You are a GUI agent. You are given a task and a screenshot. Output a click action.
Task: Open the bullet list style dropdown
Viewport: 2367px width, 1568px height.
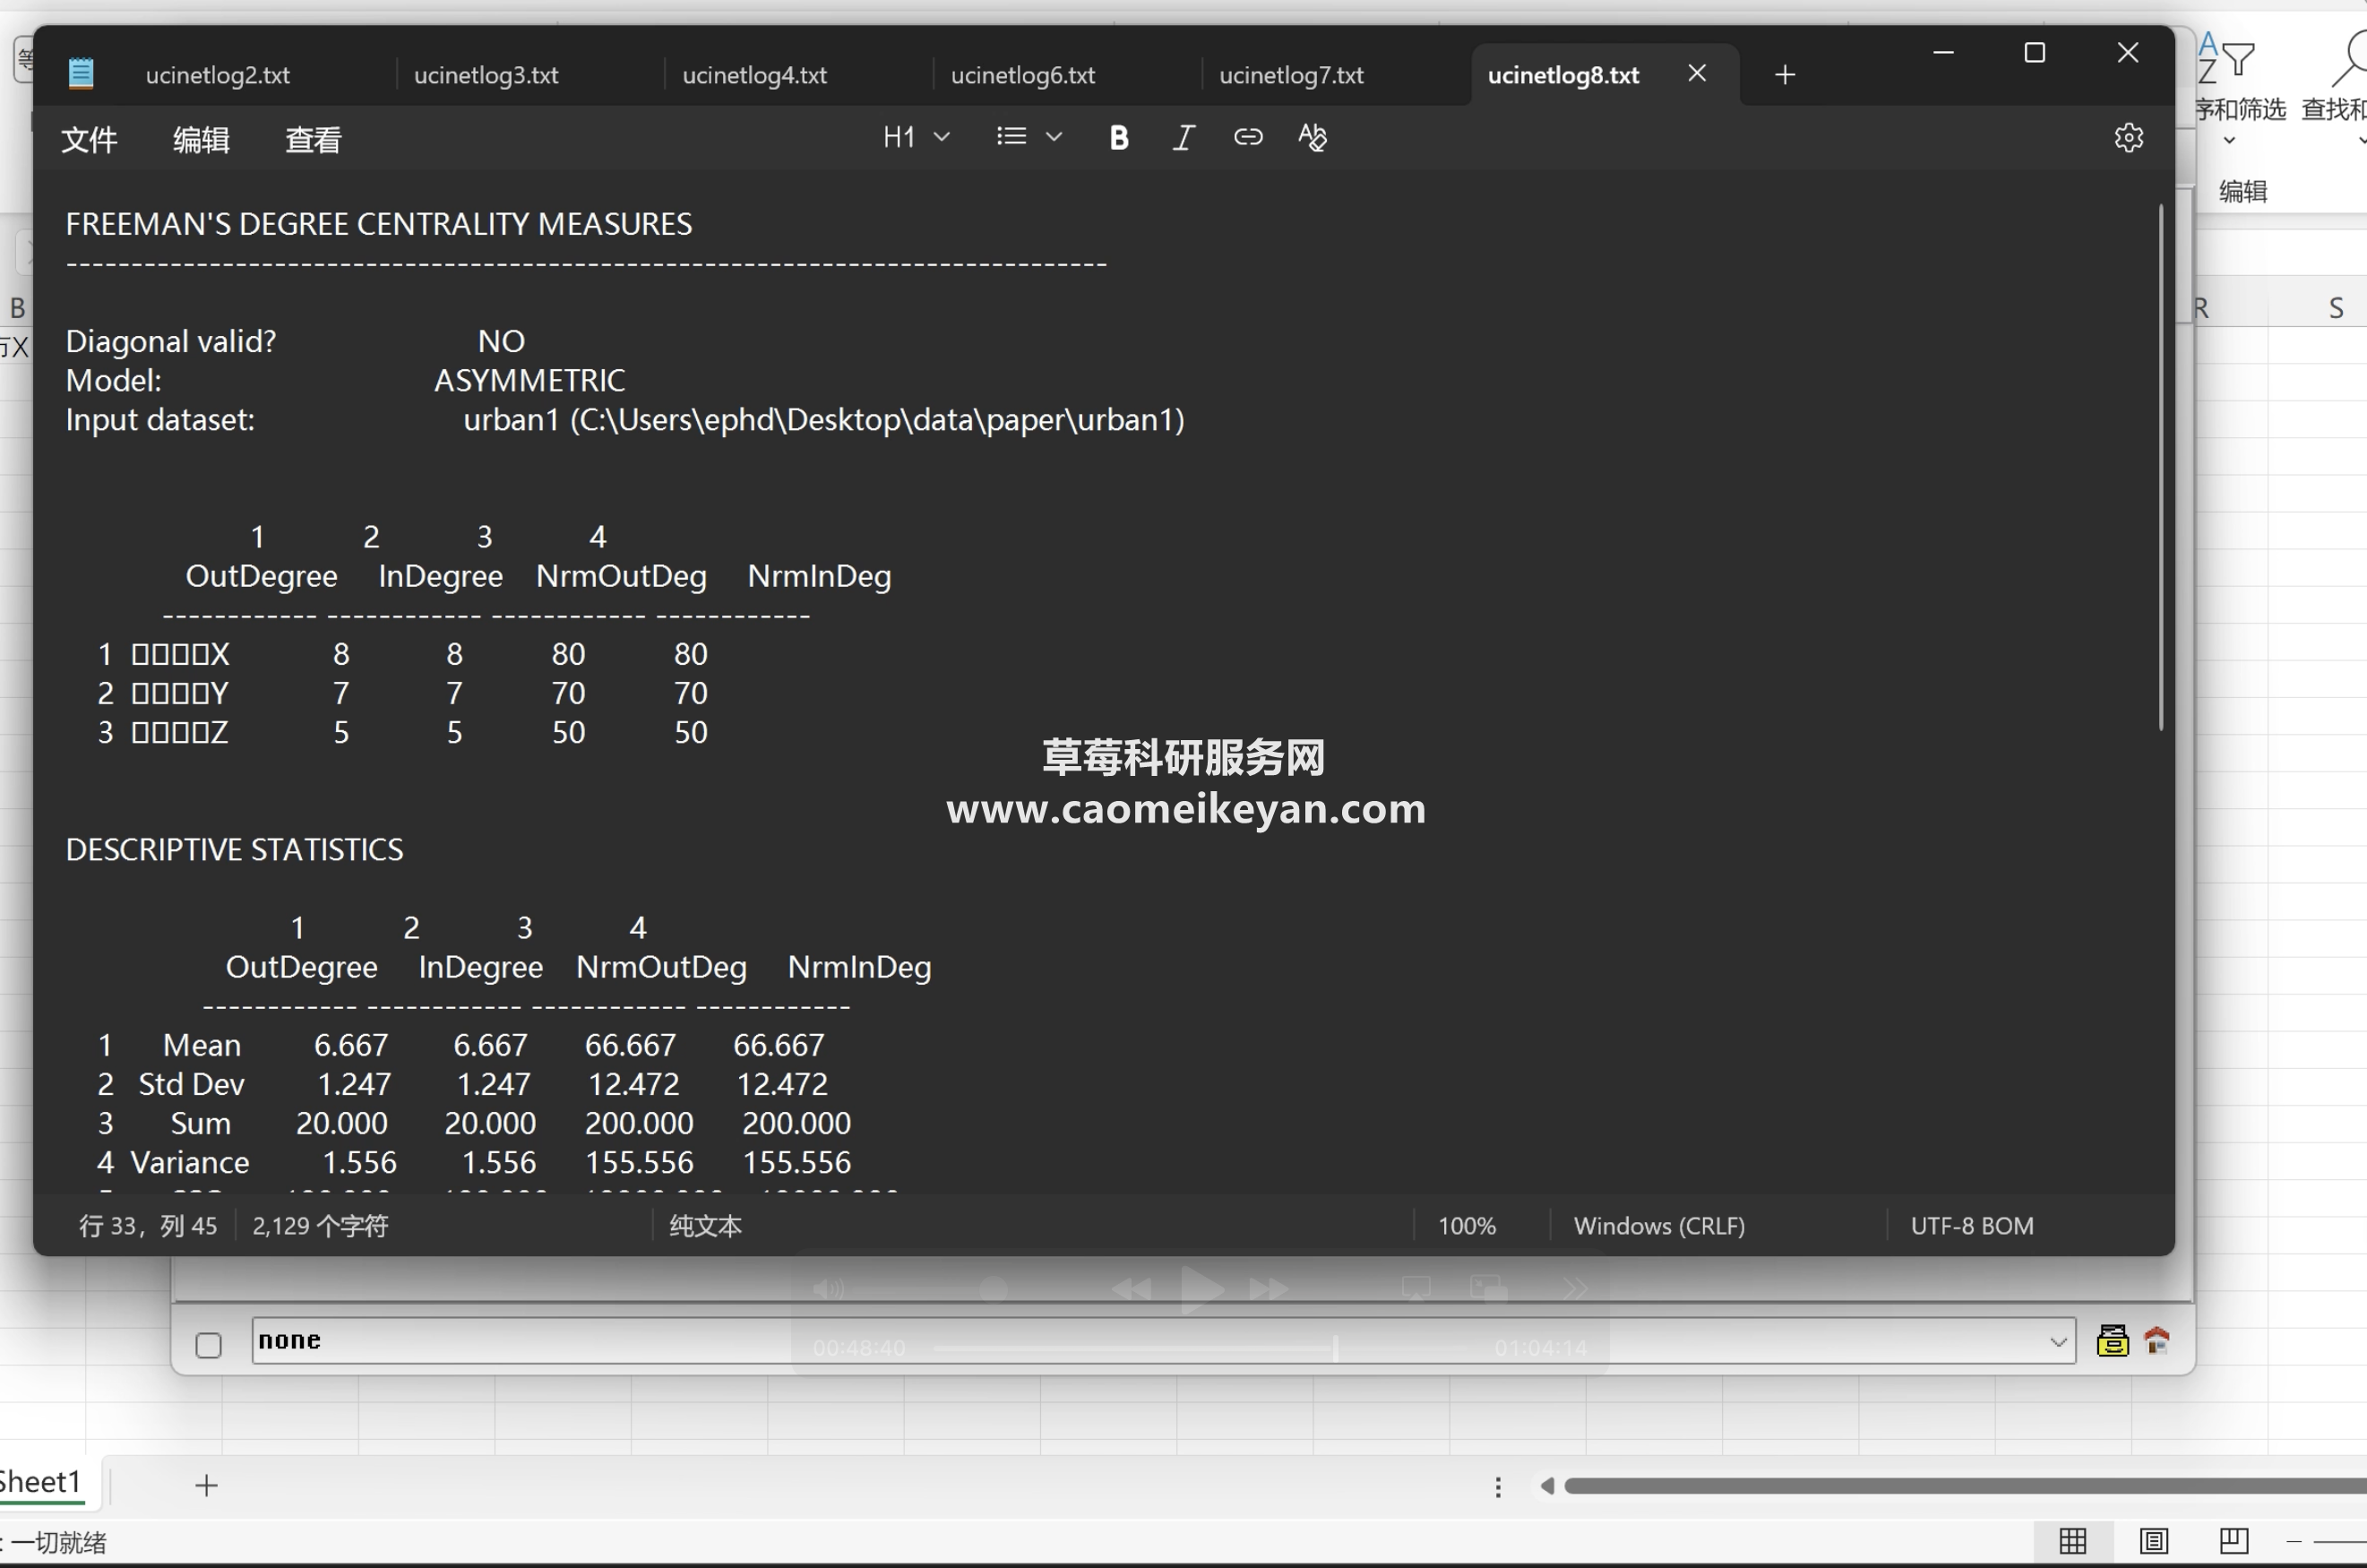click(x=1053, y=137)
